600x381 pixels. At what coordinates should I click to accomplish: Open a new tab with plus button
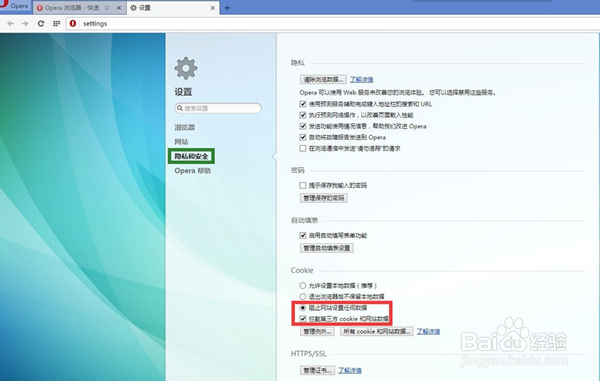(x=227, y=8)
